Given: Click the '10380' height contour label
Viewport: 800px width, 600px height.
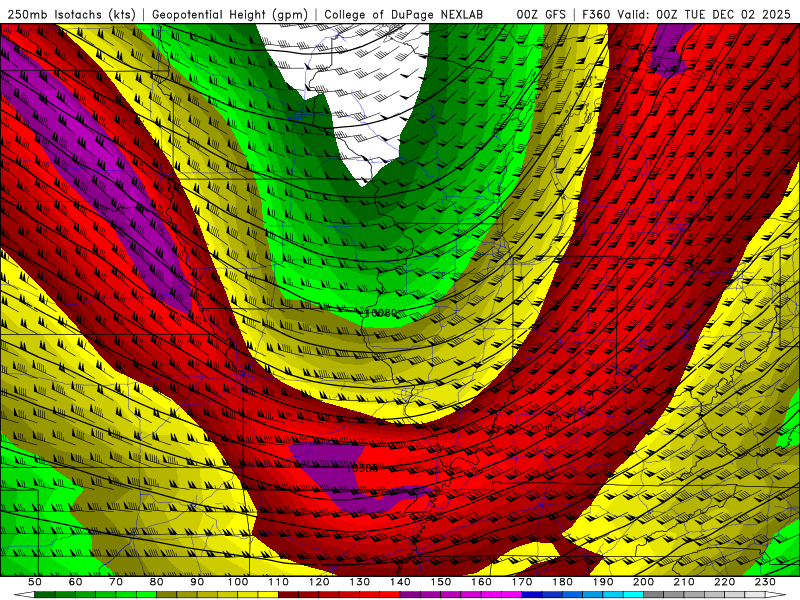Looking at the screenshot, I should point(362,468).
